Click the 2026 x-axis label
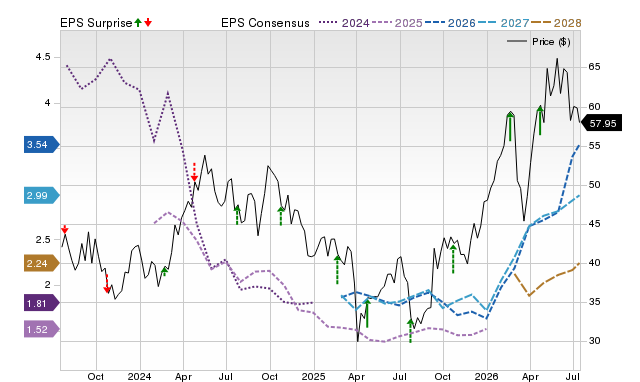The height and width of the screenshot is (382, 640). click(x=487, y=376)
